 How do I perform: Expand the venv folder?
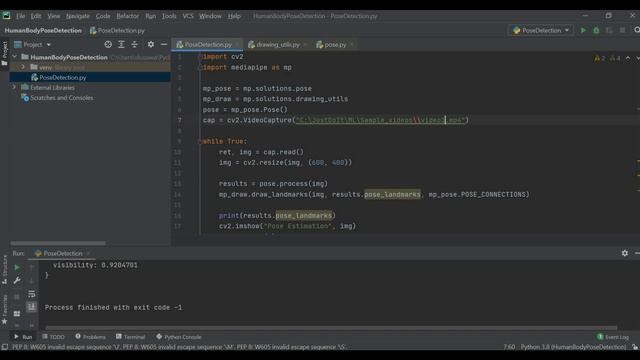[x=23, y=67]
